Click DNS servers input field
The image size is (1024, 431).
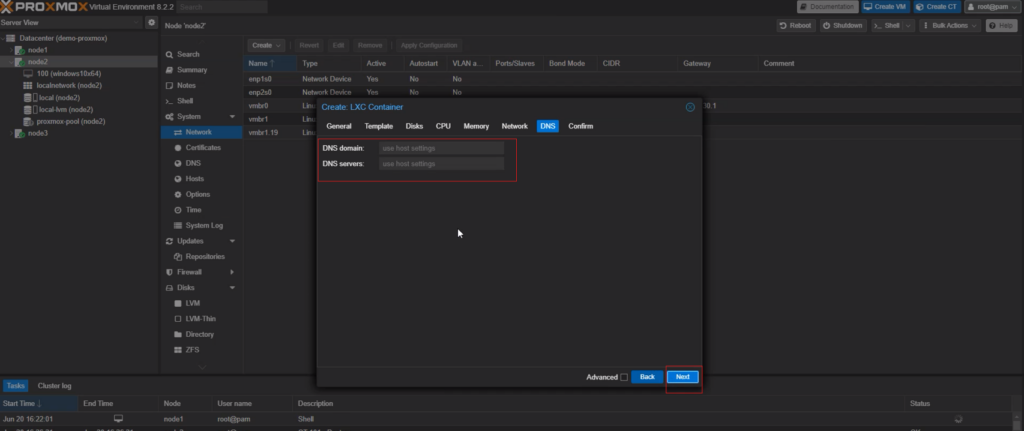point(441,164)
